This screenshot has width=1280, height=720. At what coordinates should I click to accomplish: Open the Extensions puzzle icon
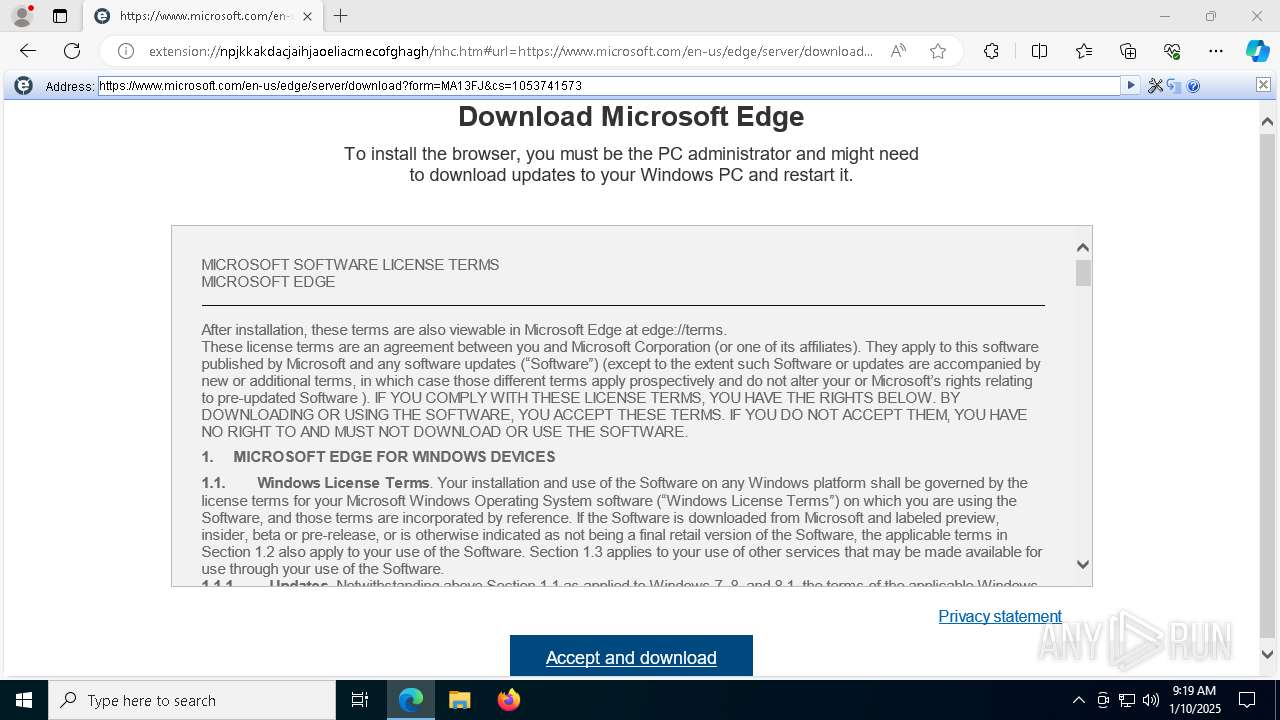pyautogui.click(x=991, y=51)
